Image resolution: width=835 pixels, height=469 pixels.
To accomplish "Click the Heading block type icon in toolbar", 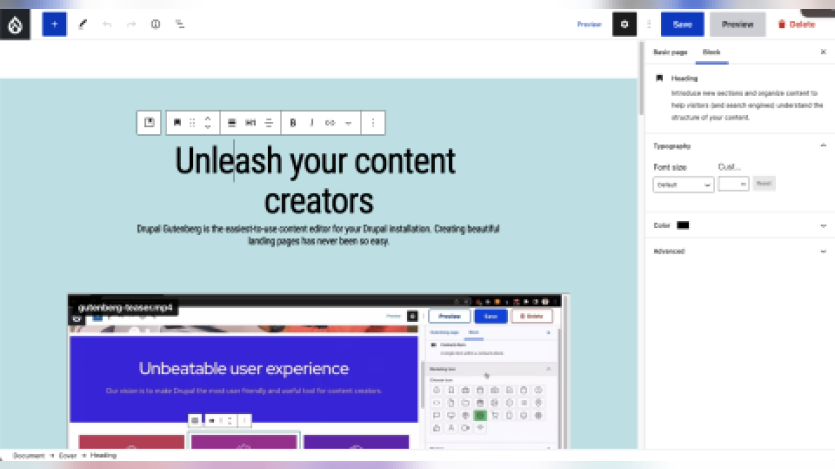I will [x=177, y=122].
